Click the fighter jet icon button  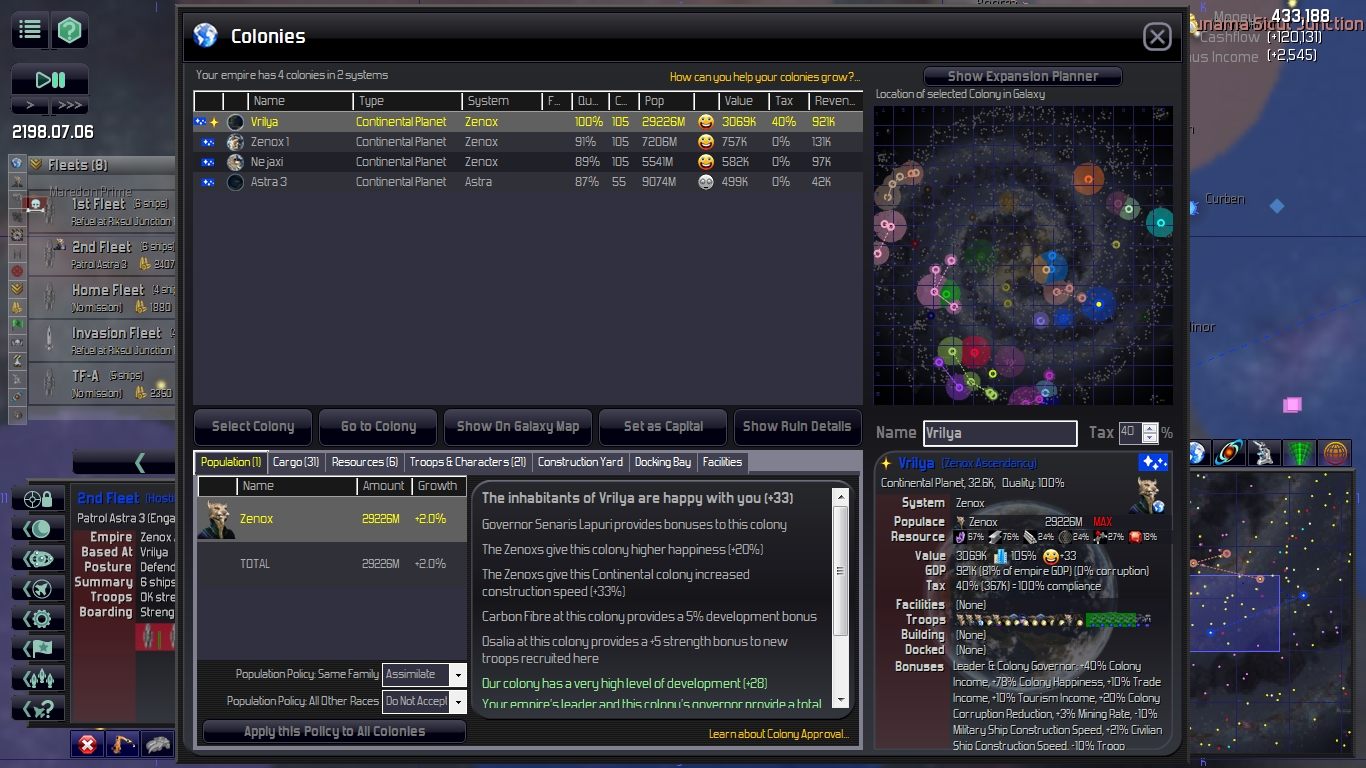point(38,589)
